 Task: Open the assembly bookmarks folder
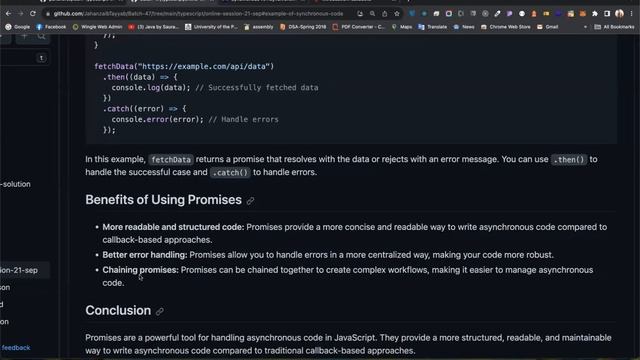point(258,27)
